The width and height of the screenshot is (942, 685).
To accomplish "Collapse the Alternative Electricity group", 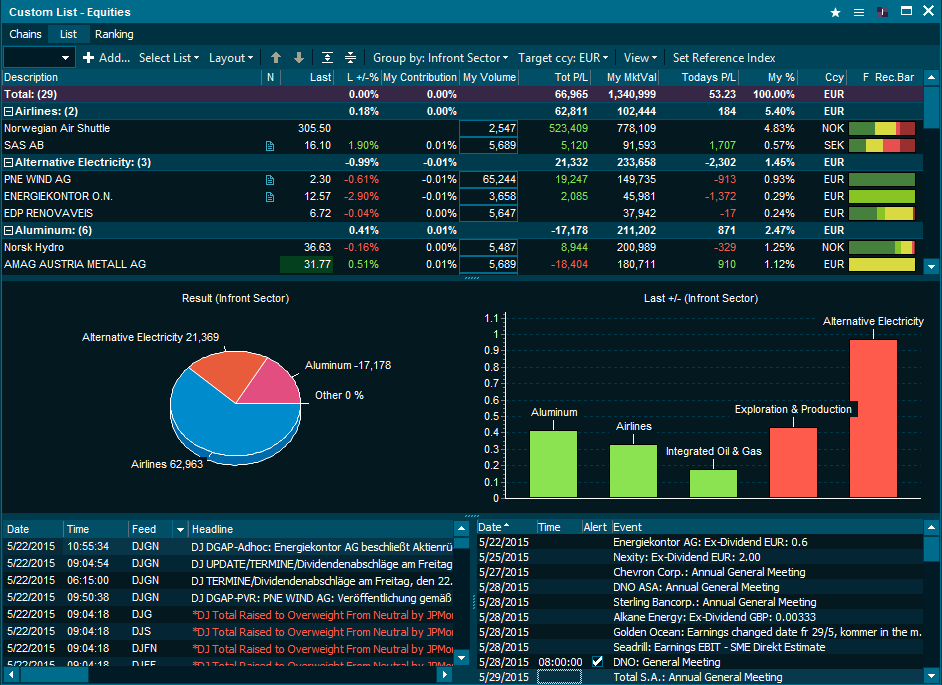I will (x=8, y=162).
